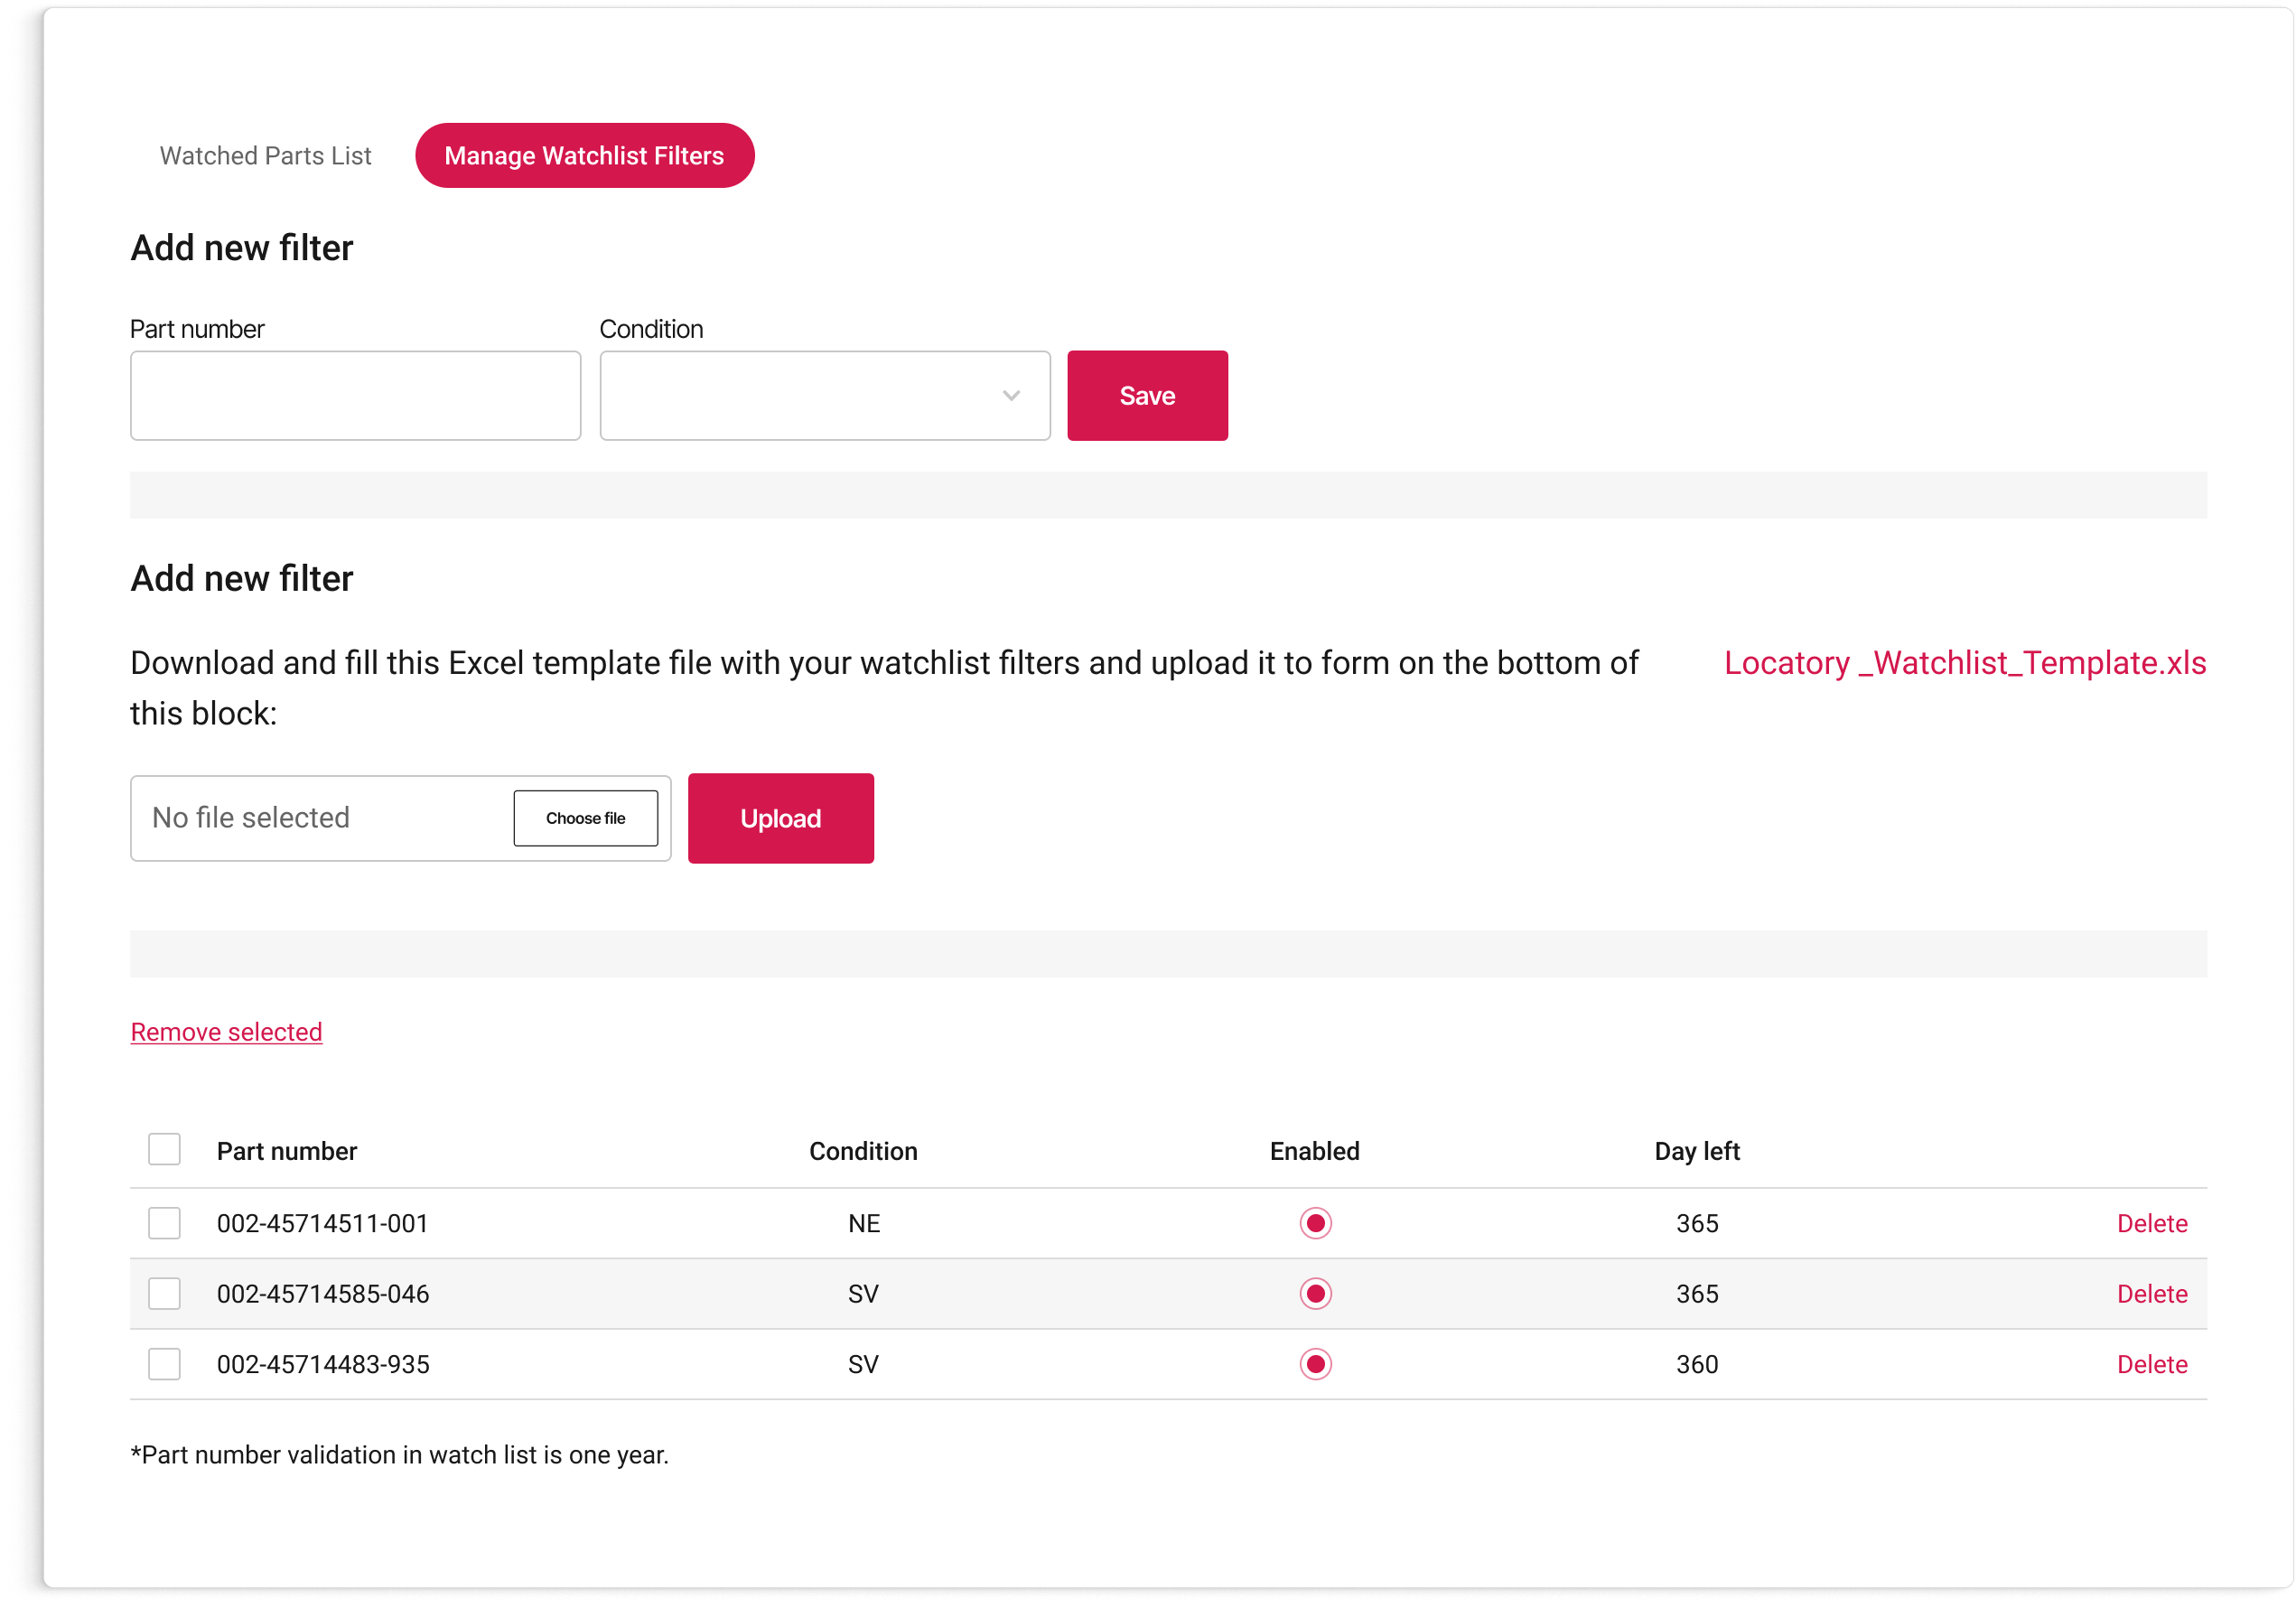2296x1608 pixels.
Task: Click the Choose file button
Action: pyautogui.click(x=585, y=818)
